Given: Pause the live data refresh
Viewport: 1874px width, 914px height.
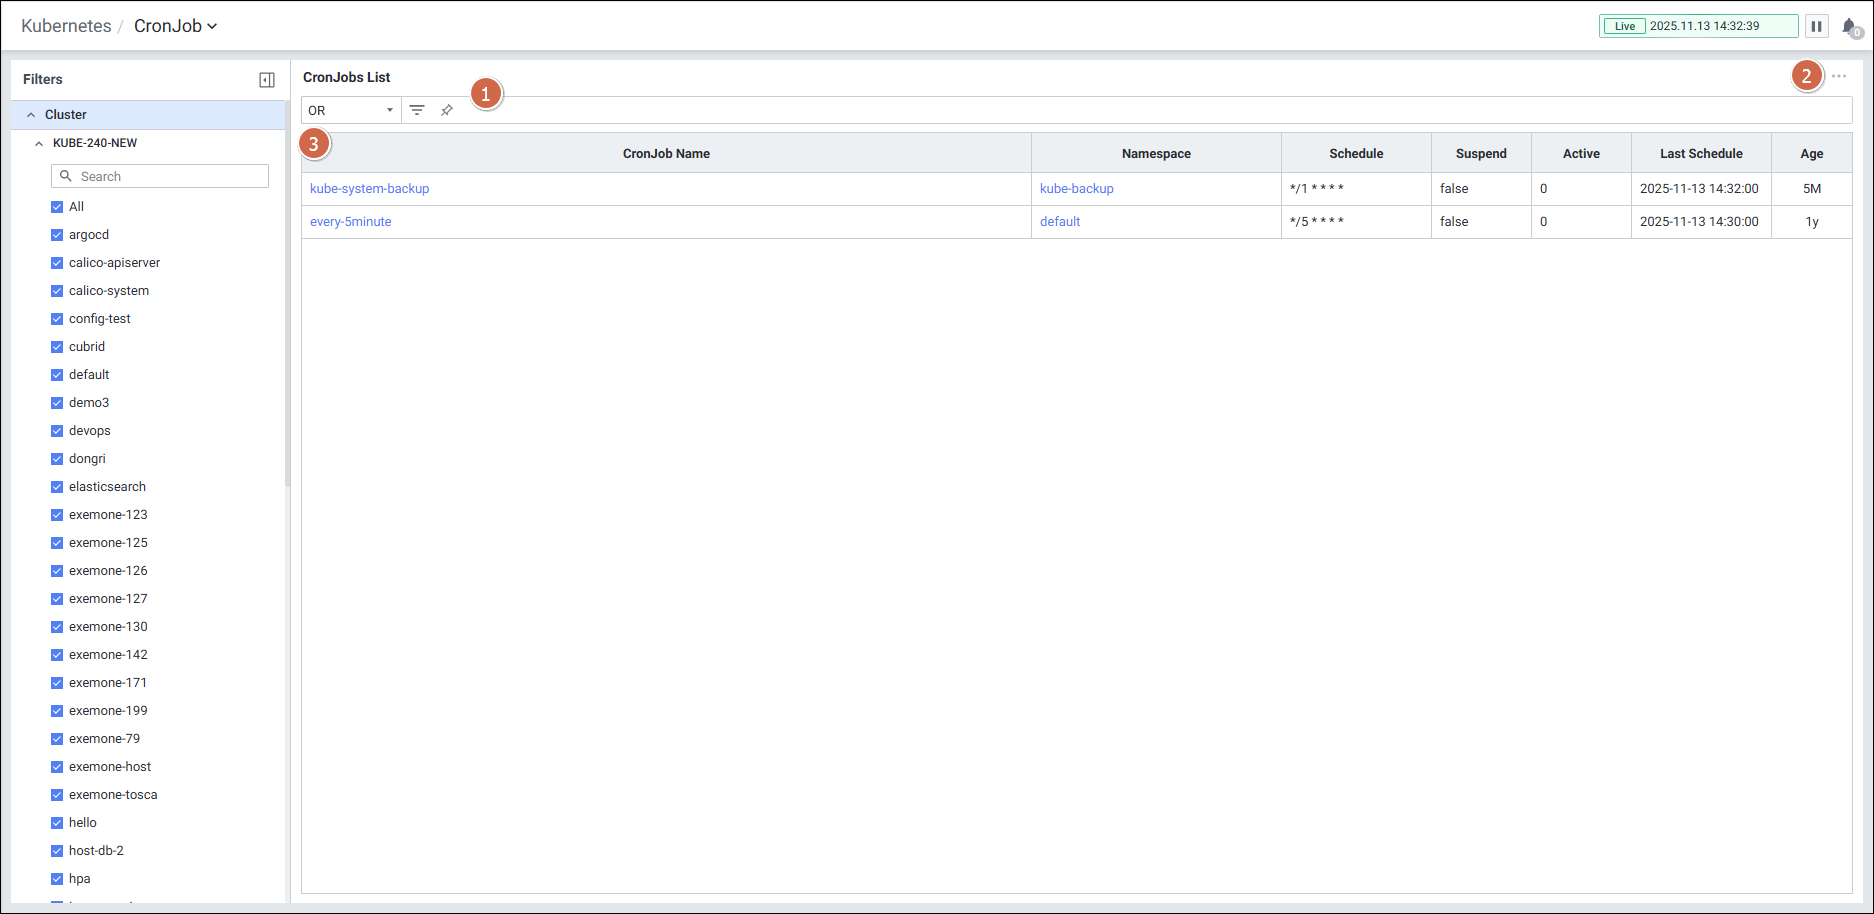Looking at the screenshot, I should click(1816, 26).
